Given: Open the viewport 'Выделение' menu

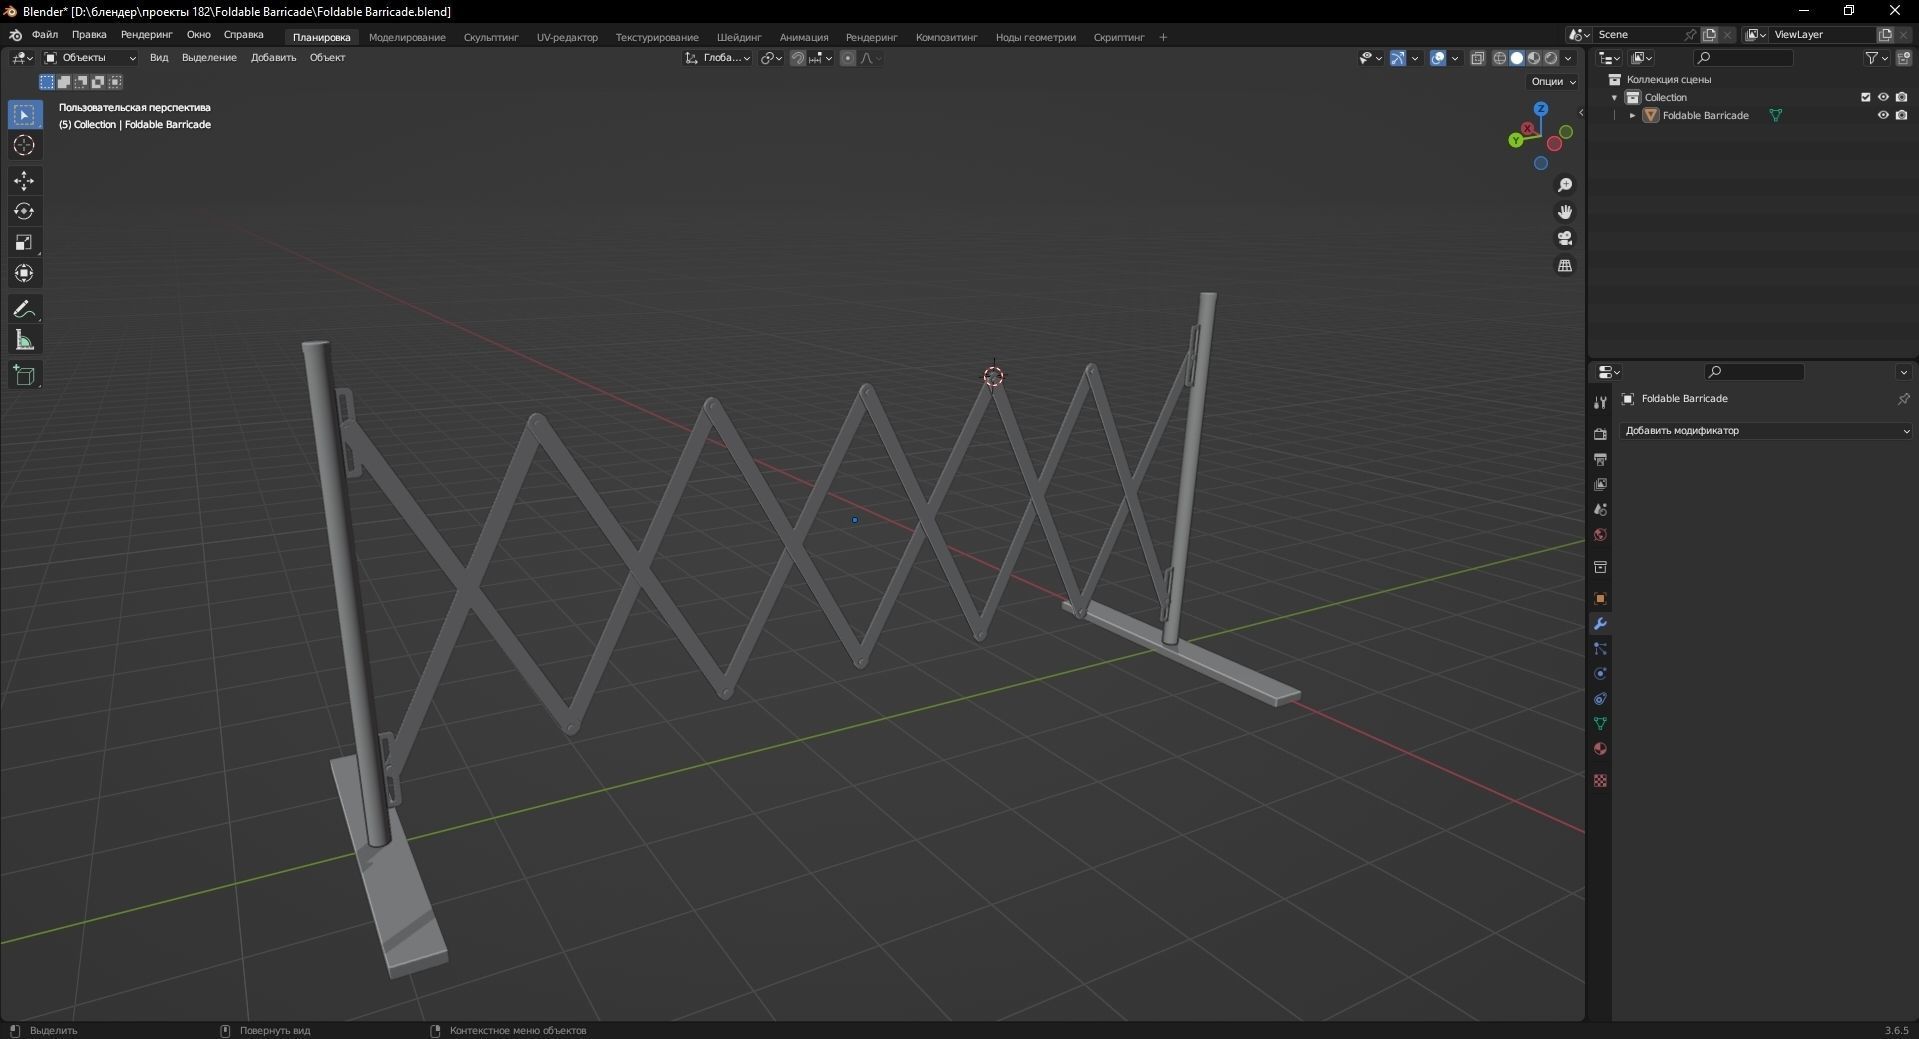Looking at the screenshot, I should (x=209, y=58).
